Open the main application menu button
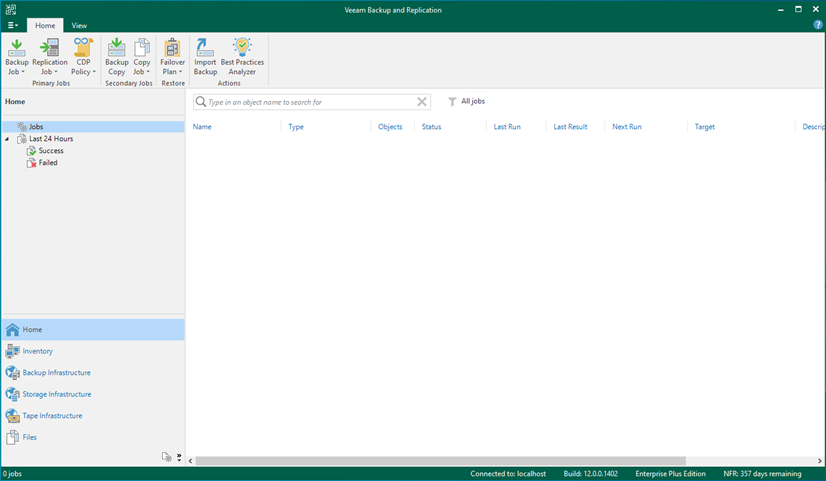 13,25
